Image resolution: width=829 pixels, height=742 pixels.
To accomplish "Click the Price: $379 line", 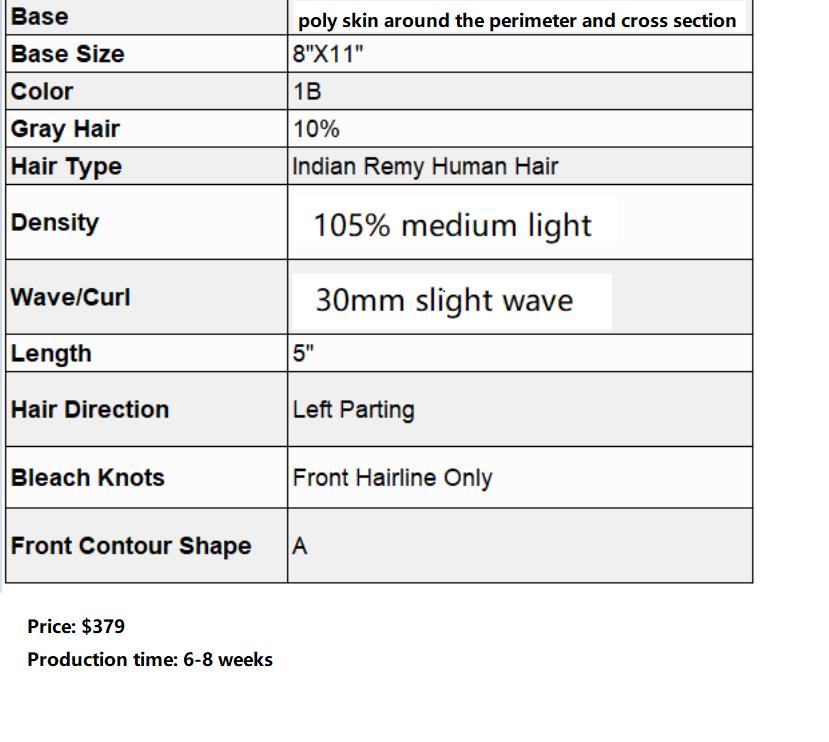I will coord(76,627).
